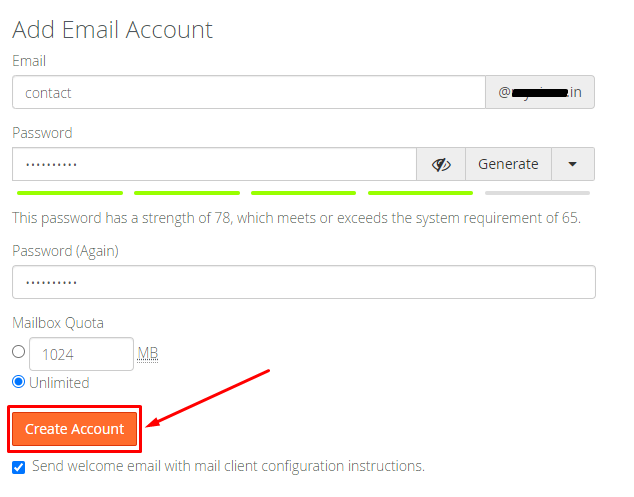Click the Mailbox Quota label
634x497 pixels.
pos(58,323)
